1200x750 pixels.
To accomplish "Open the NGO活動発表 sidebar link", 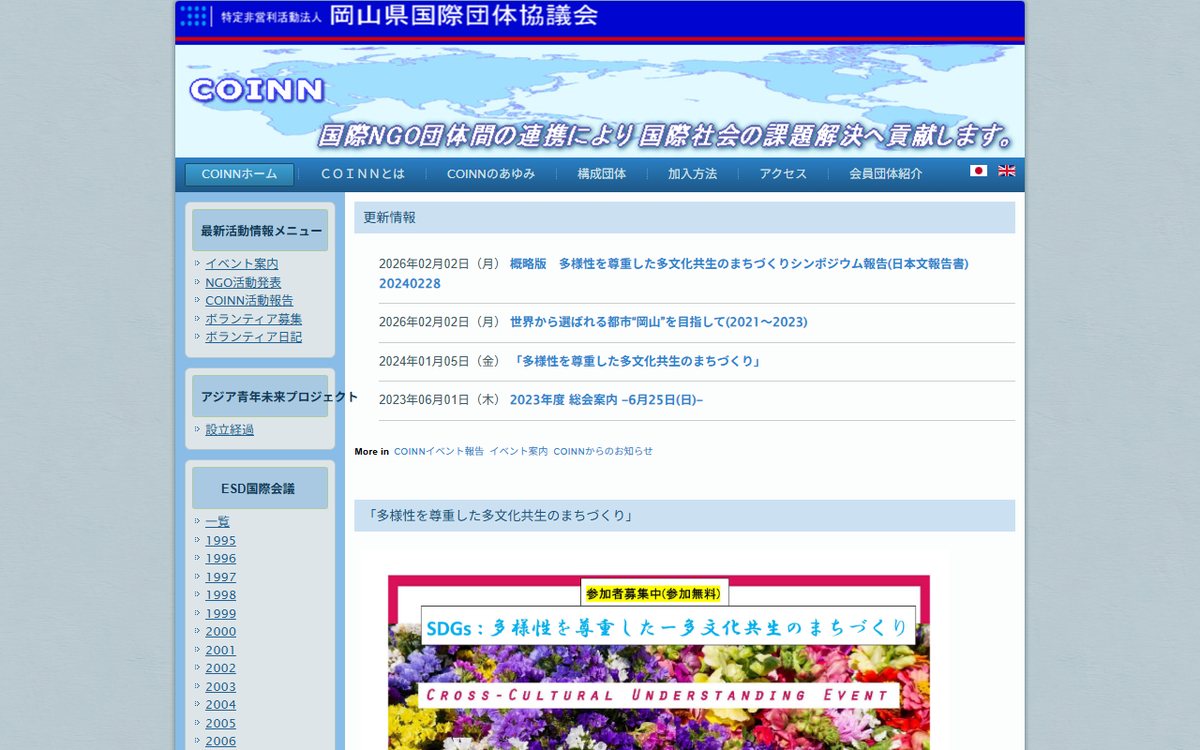I will click(x=243, y=283).
